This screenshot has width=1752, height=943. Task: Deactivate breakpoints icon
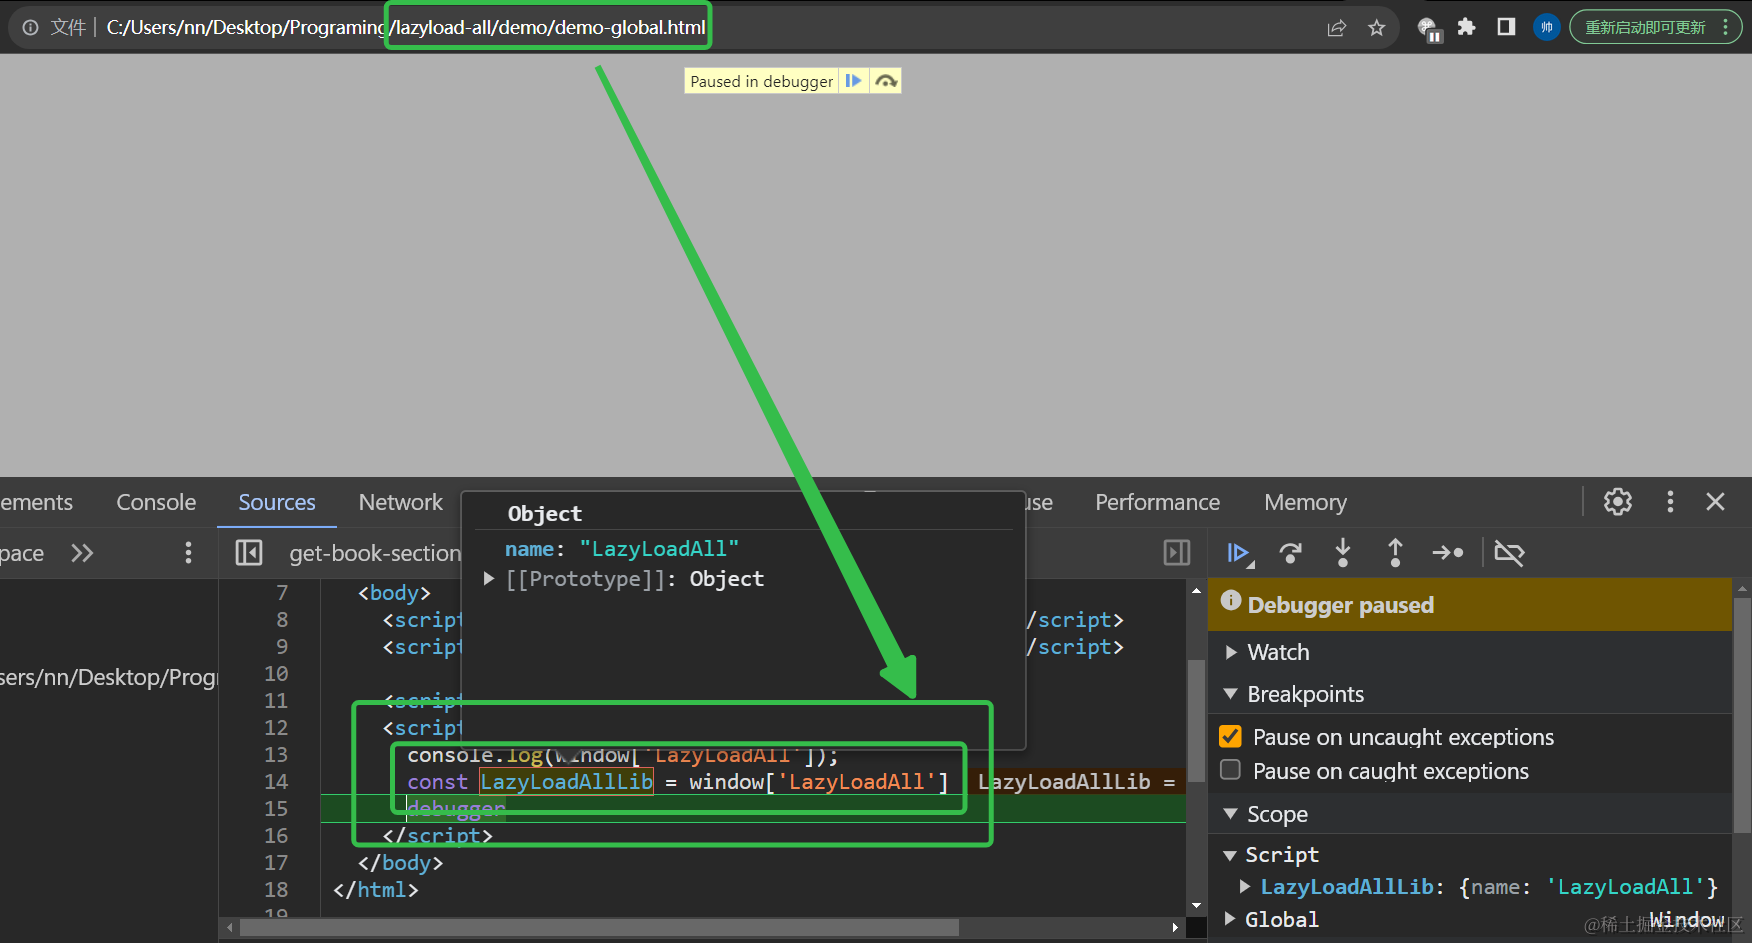tap(1508, 553)
